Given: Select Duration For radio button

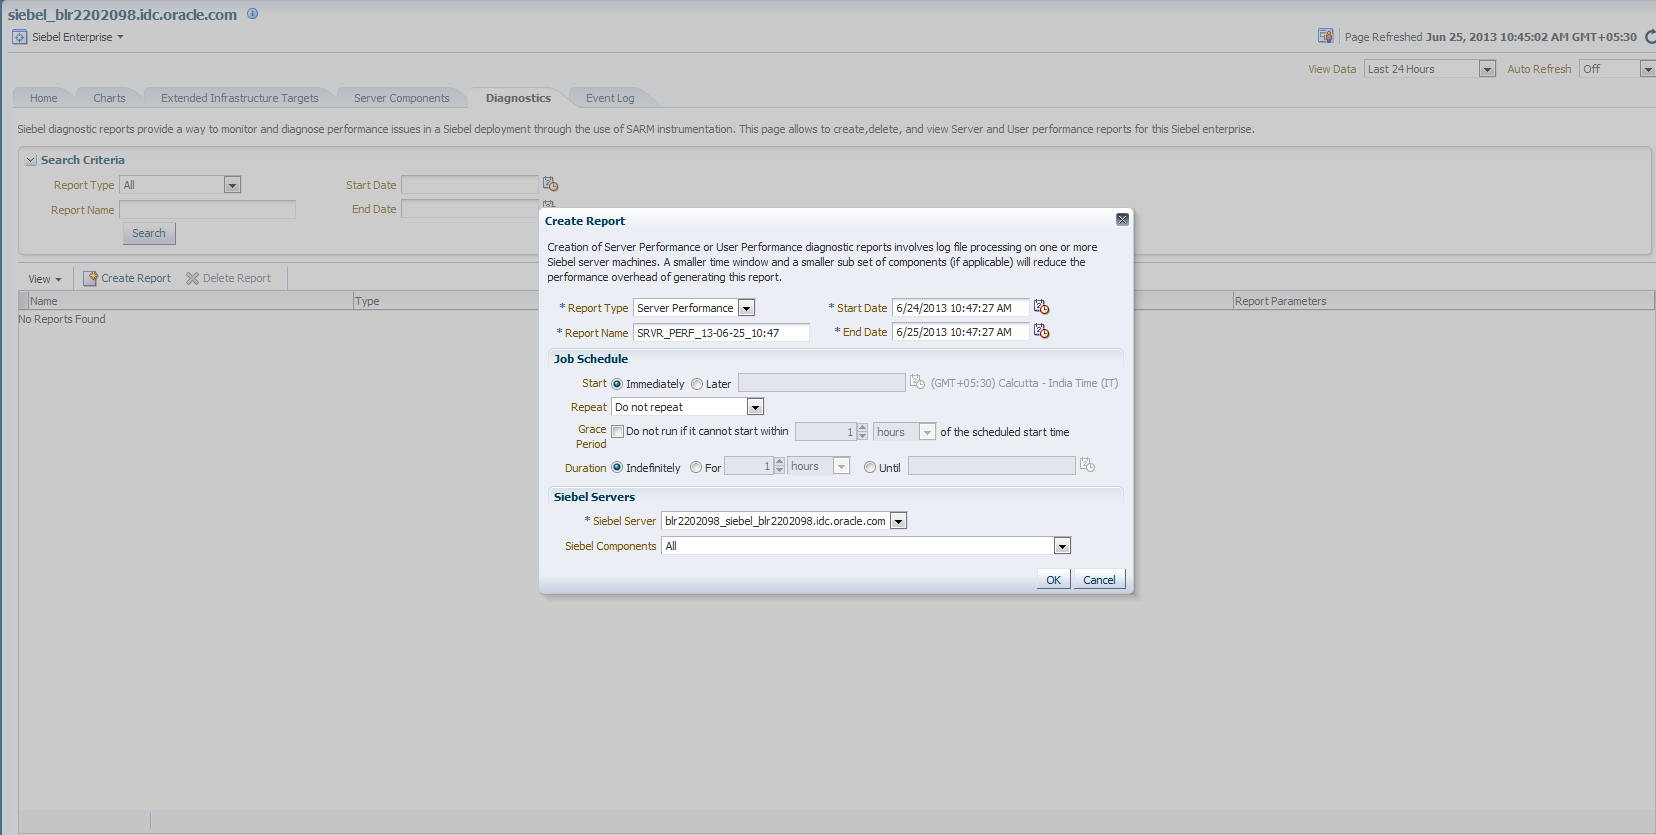Looking at the screenshot, I should (x=696, y=467).
